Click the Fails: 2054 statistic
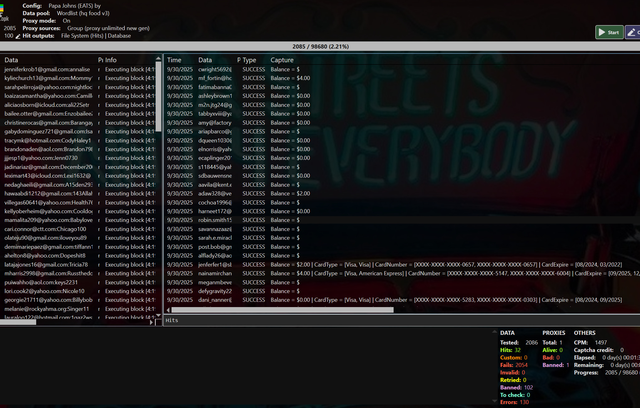 pyautogui.click(x=513, y=365)
